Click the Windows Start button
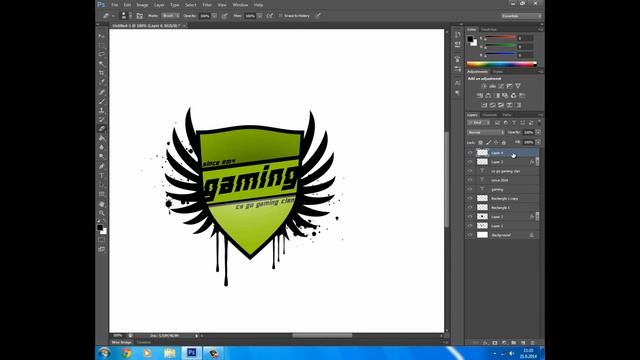 (x=104, y=353)
